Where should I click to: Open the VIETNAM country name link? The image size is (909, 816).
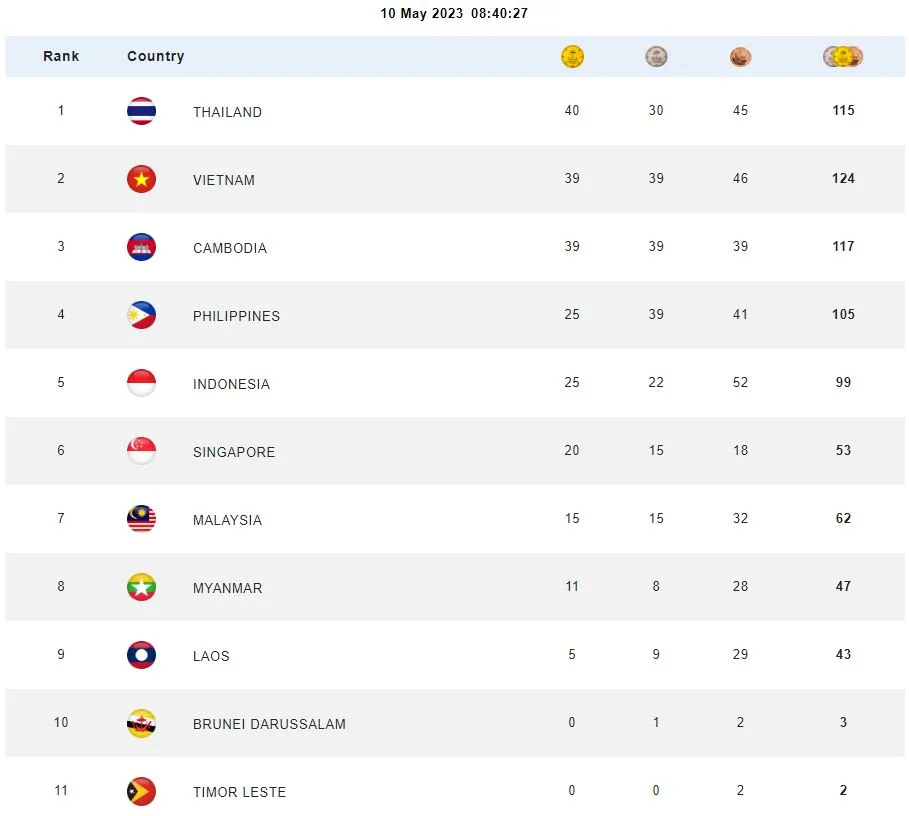tap(224, 180)
